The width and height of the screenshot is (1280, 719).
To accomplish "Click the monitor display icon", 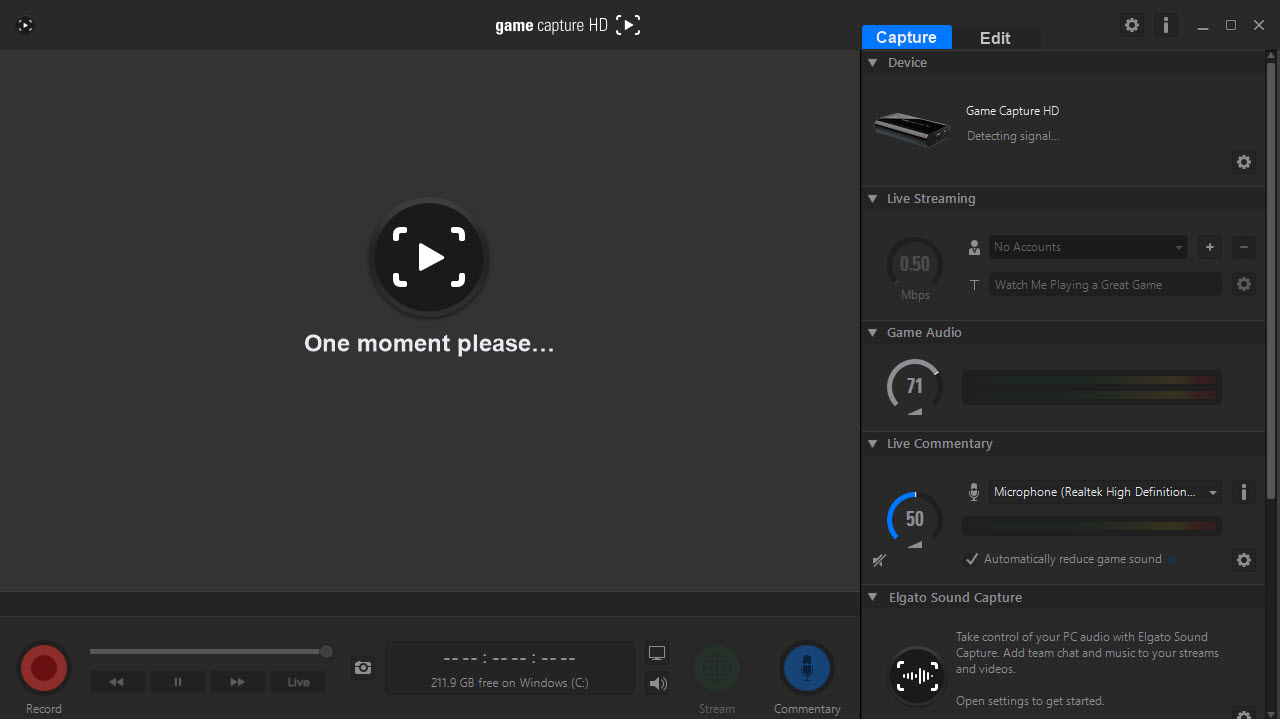I will point(657,653).
